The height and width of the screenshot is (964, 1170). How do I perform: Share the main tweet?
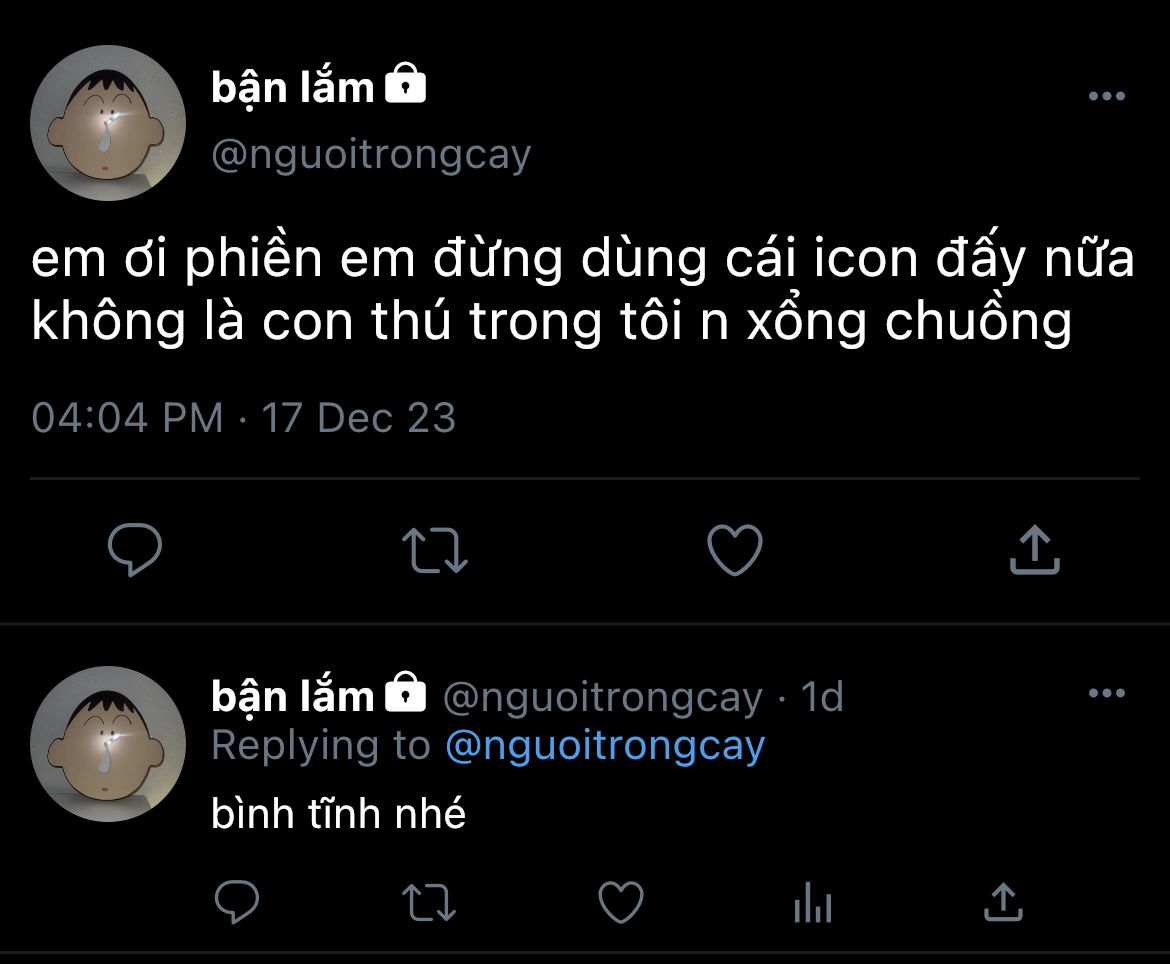pos(1035,549)
